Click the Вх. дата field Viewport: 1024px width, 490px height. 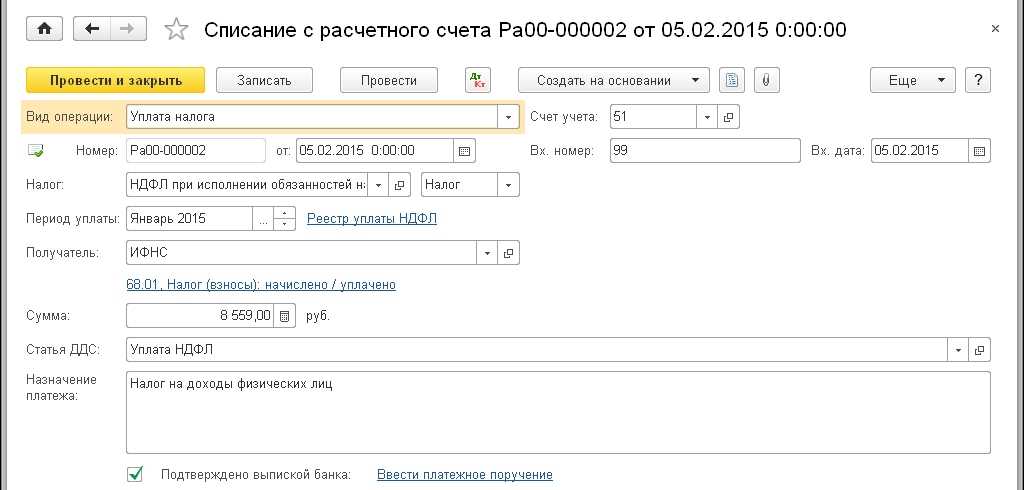point(920,150)
